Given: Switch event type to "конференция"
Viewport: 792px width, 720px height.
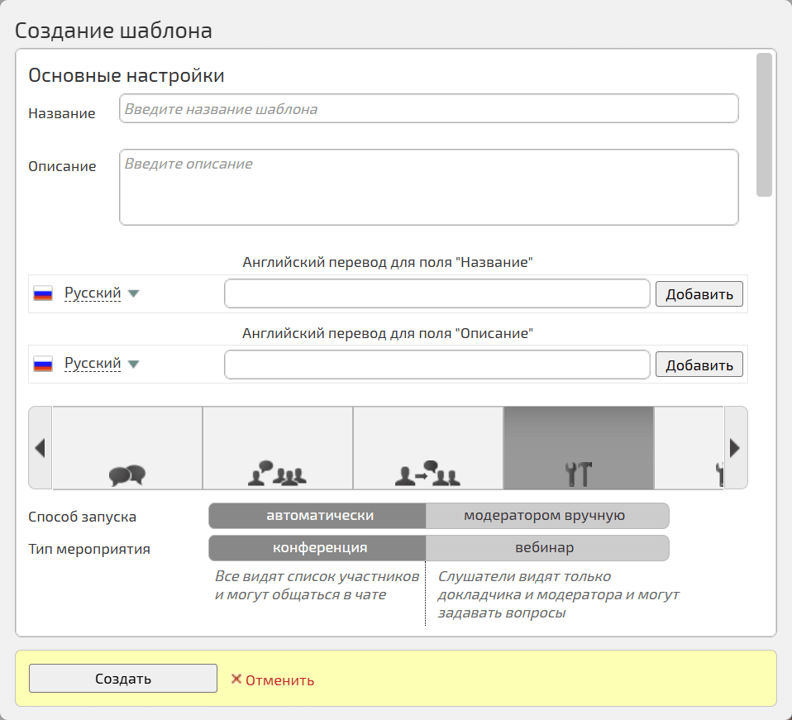Looking at the screenshot, I should point(318,548).
